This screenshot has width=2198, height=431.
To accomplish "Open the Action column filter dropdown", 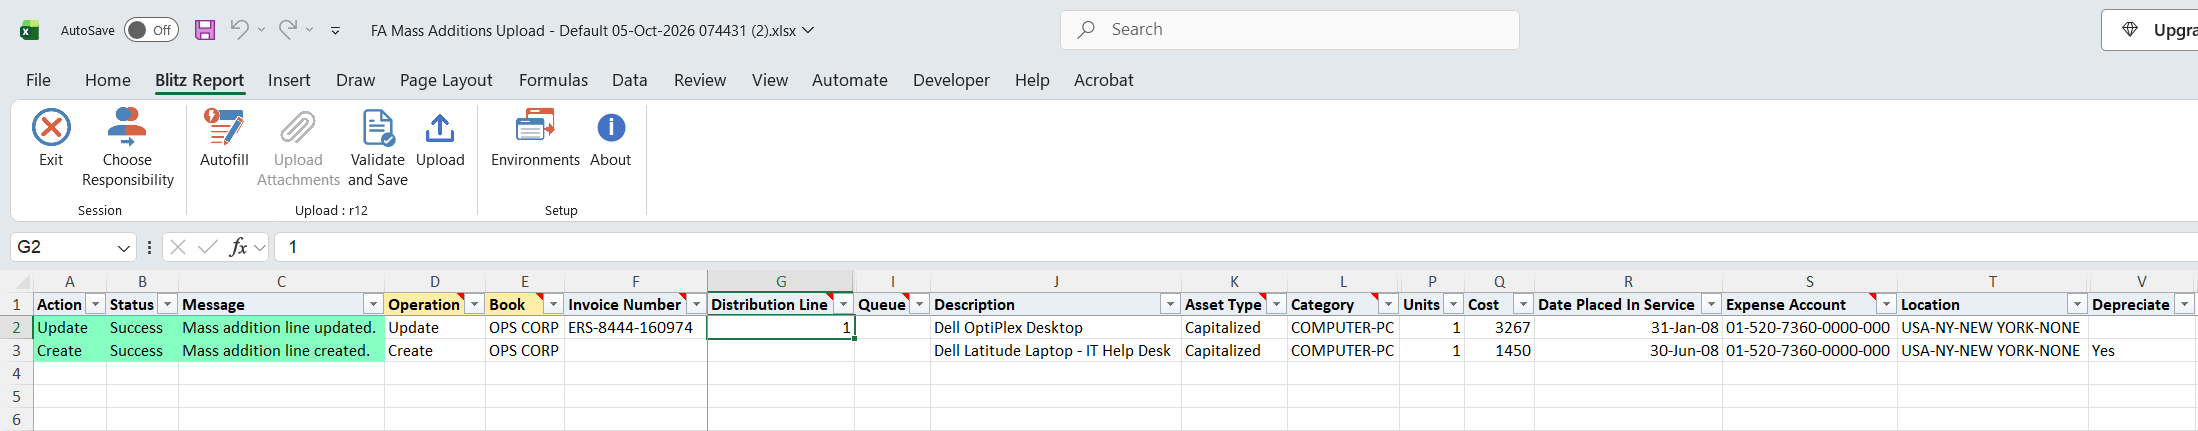I will pos(95,304).
